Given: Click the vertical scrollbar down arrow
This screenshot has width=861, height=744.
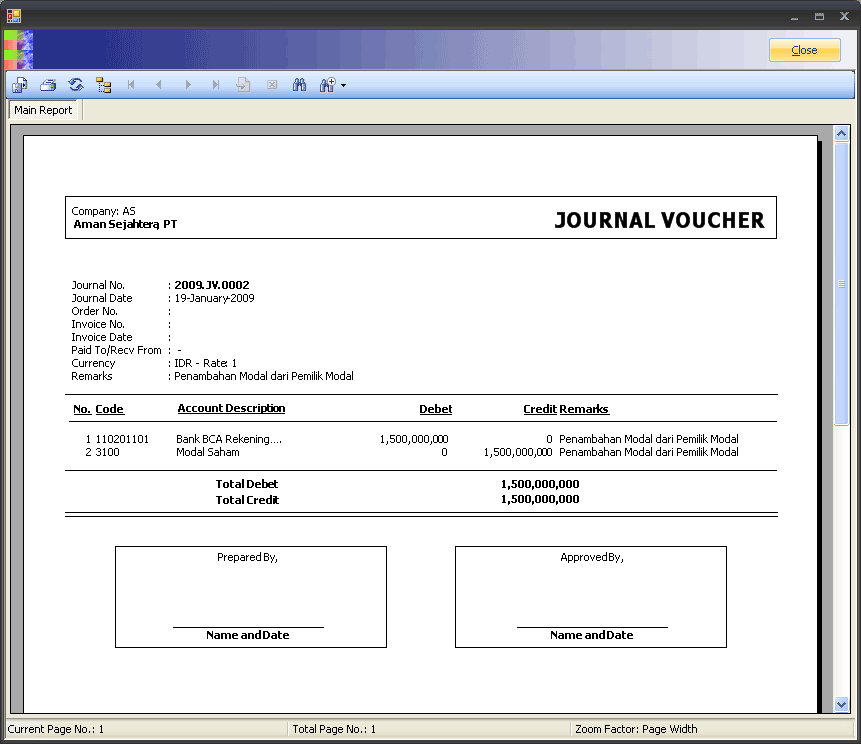Looking at the screenshot, I should point(841,704).
